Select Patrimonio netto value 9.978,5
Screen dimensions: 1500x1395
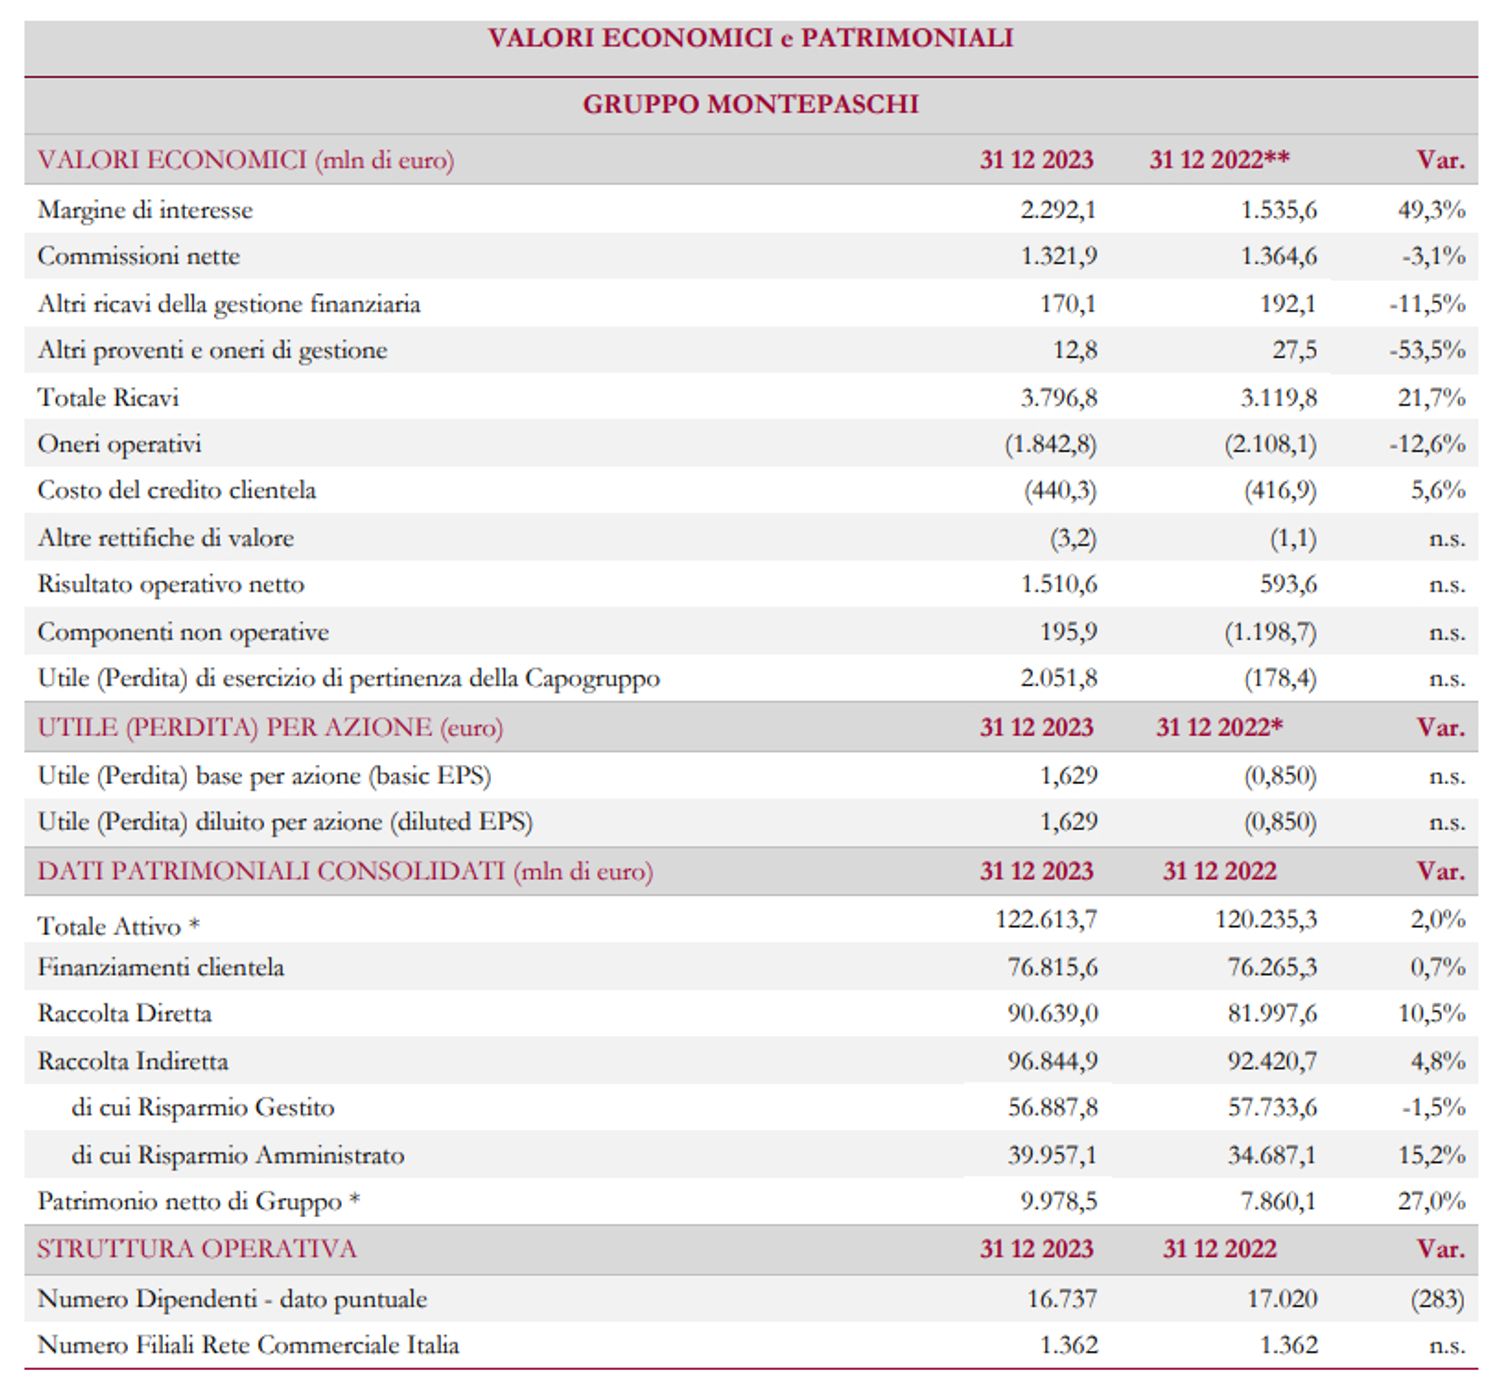coord(1058,1201)
